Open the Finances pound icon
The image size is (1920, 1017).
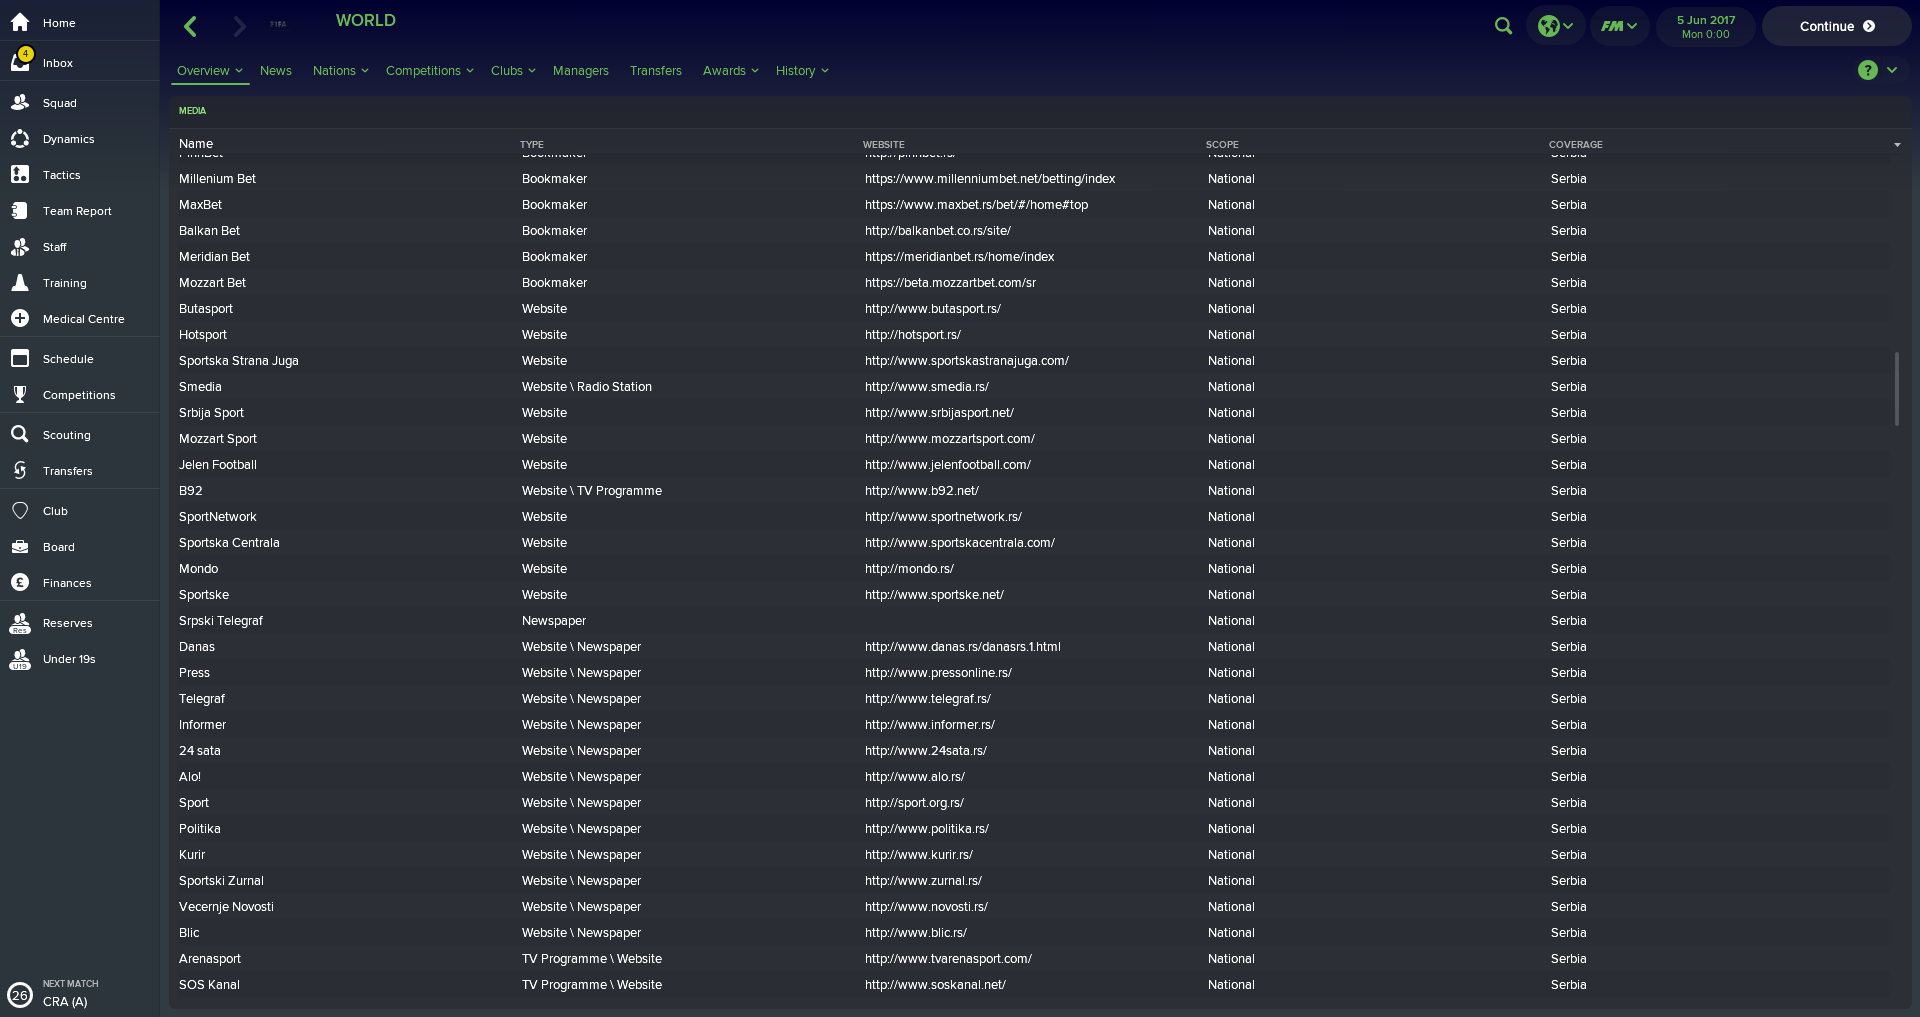click(20, 583)
